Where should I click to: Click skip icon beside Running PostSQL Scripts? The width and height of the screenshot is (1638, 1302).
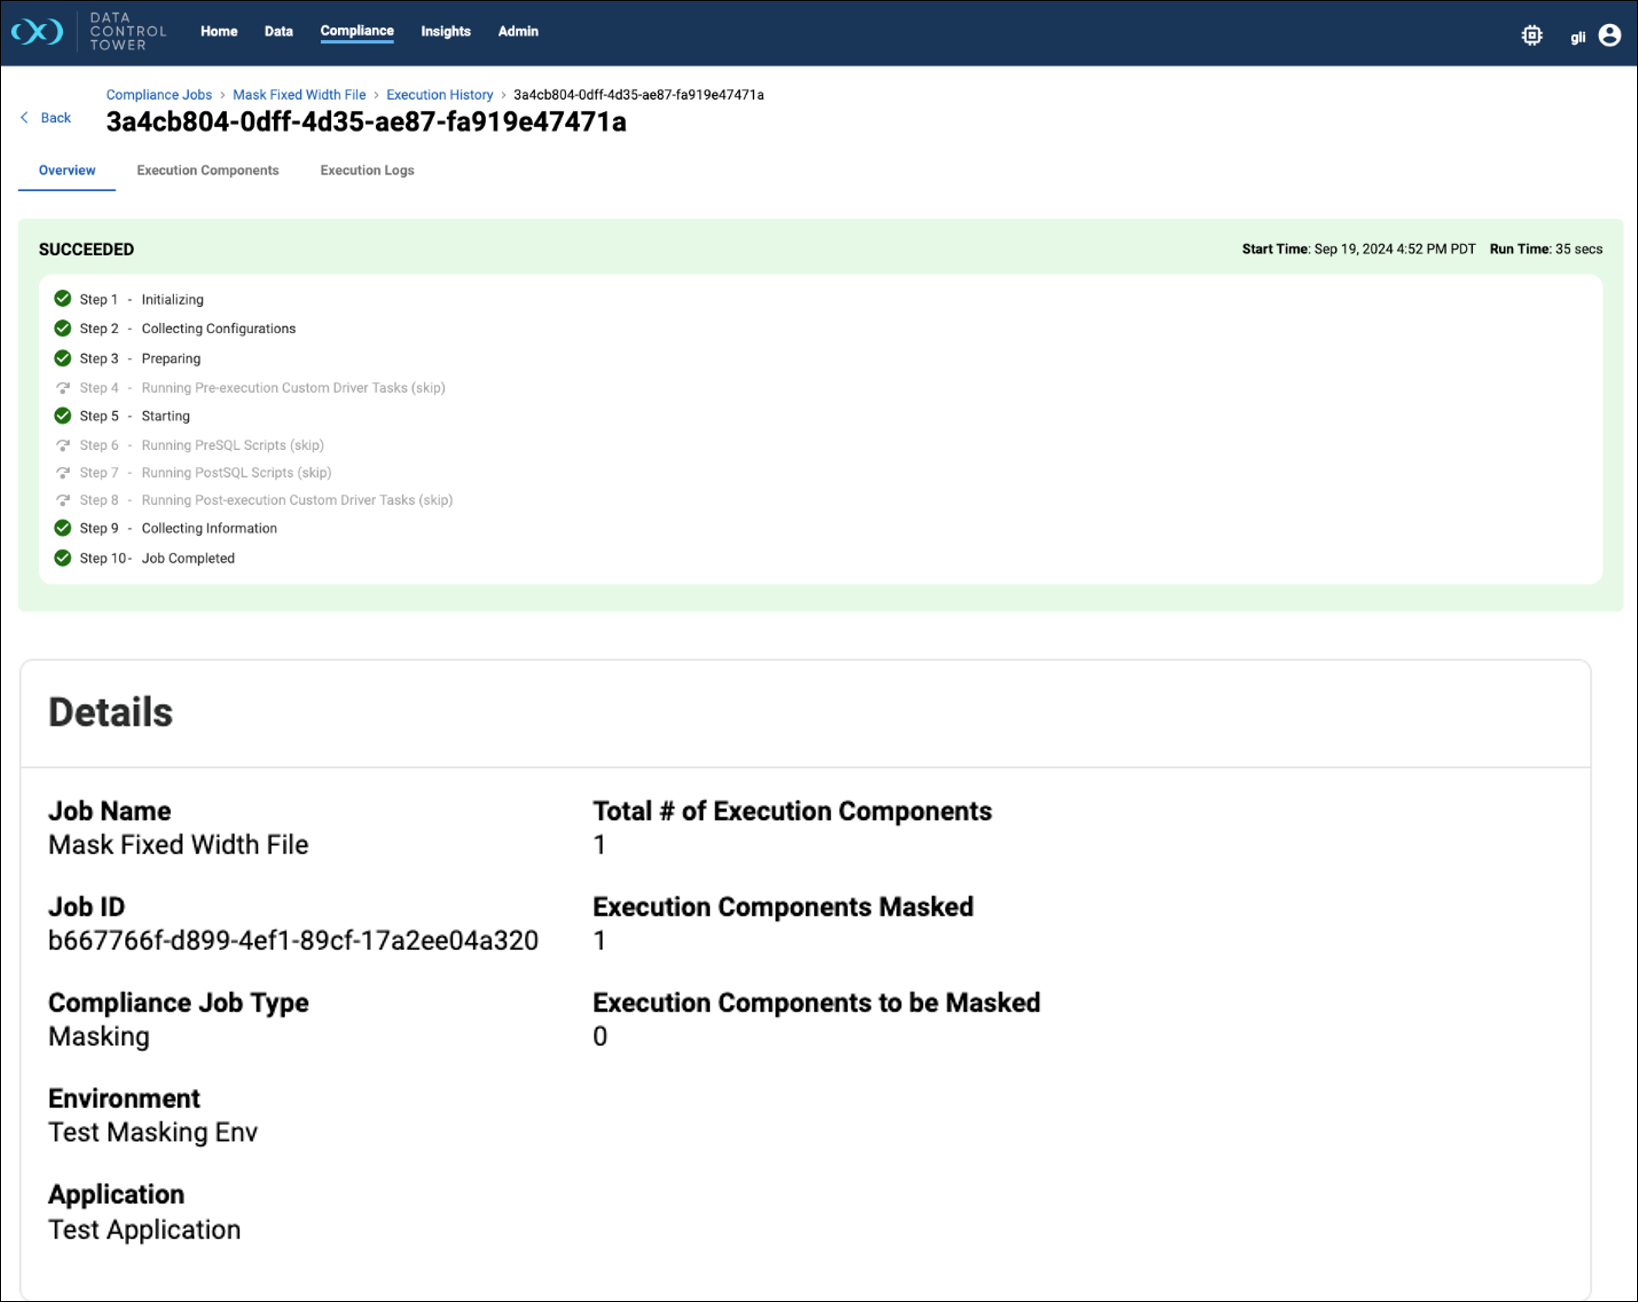[x=63, y=473]
